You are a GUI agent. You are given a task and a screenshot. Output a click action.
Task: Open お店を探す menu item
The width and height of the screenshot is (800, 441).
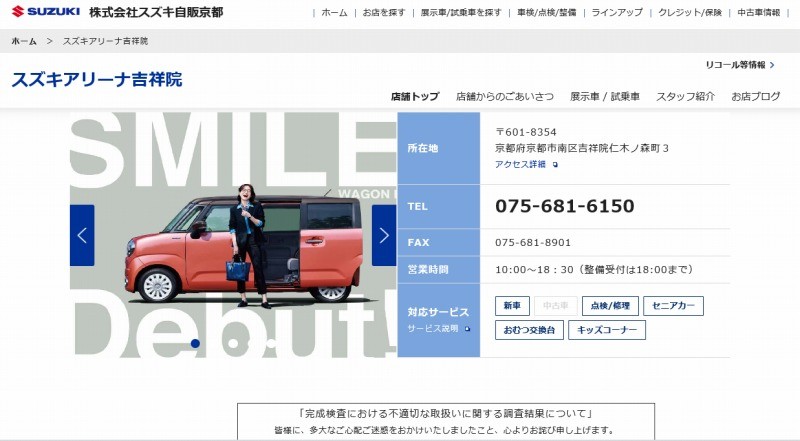384,13
